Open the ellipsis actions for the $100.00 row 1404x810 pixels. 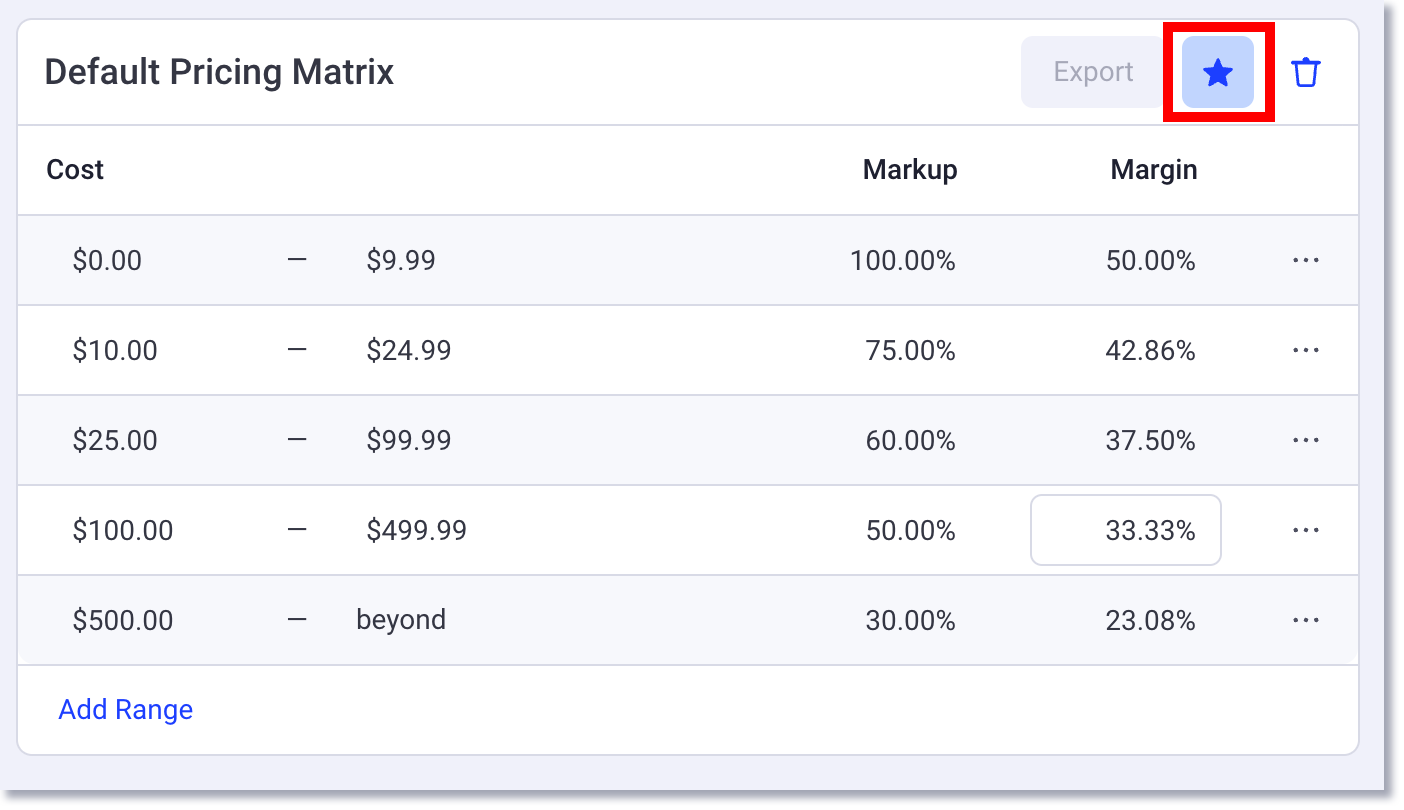(1306, 530)
